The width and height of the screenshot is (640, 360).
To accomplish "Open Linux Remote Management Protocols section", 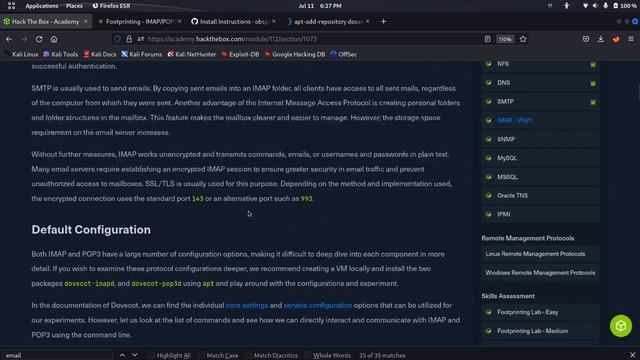I will point(540,254).
